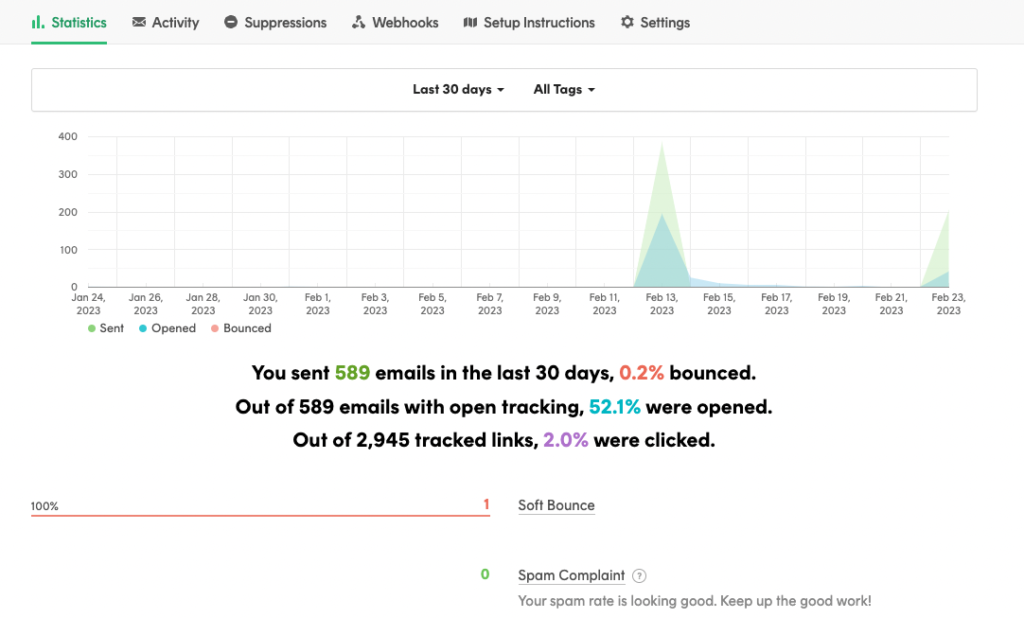The height and width of the screenshot is (618, 1024).
Task: Click the Spam Complaint help question icon
Action: coord(640,576)
